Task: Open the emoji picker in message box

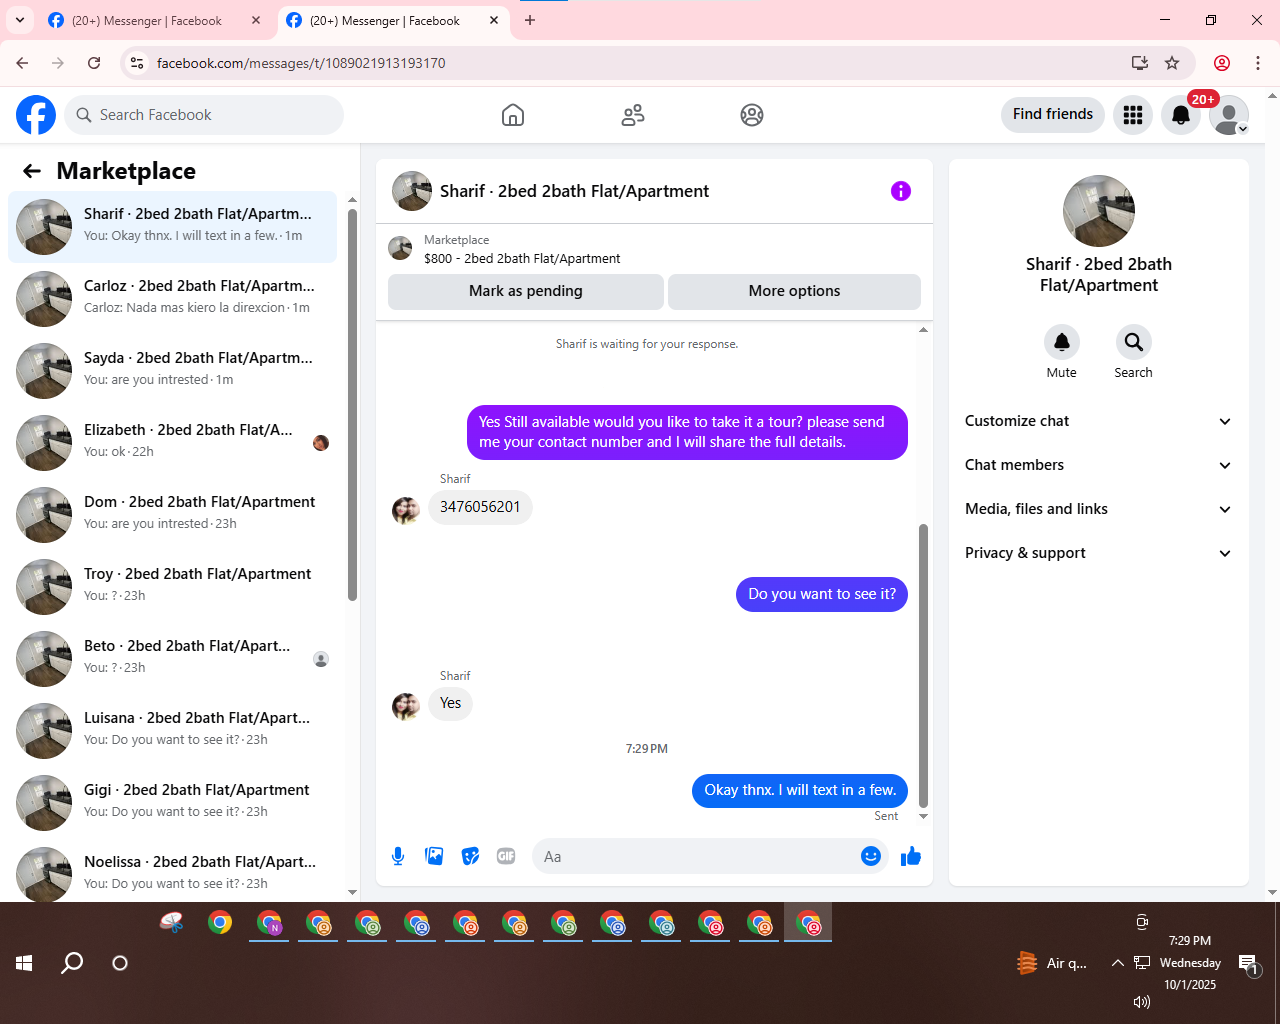Action: (x=871, y=856)
